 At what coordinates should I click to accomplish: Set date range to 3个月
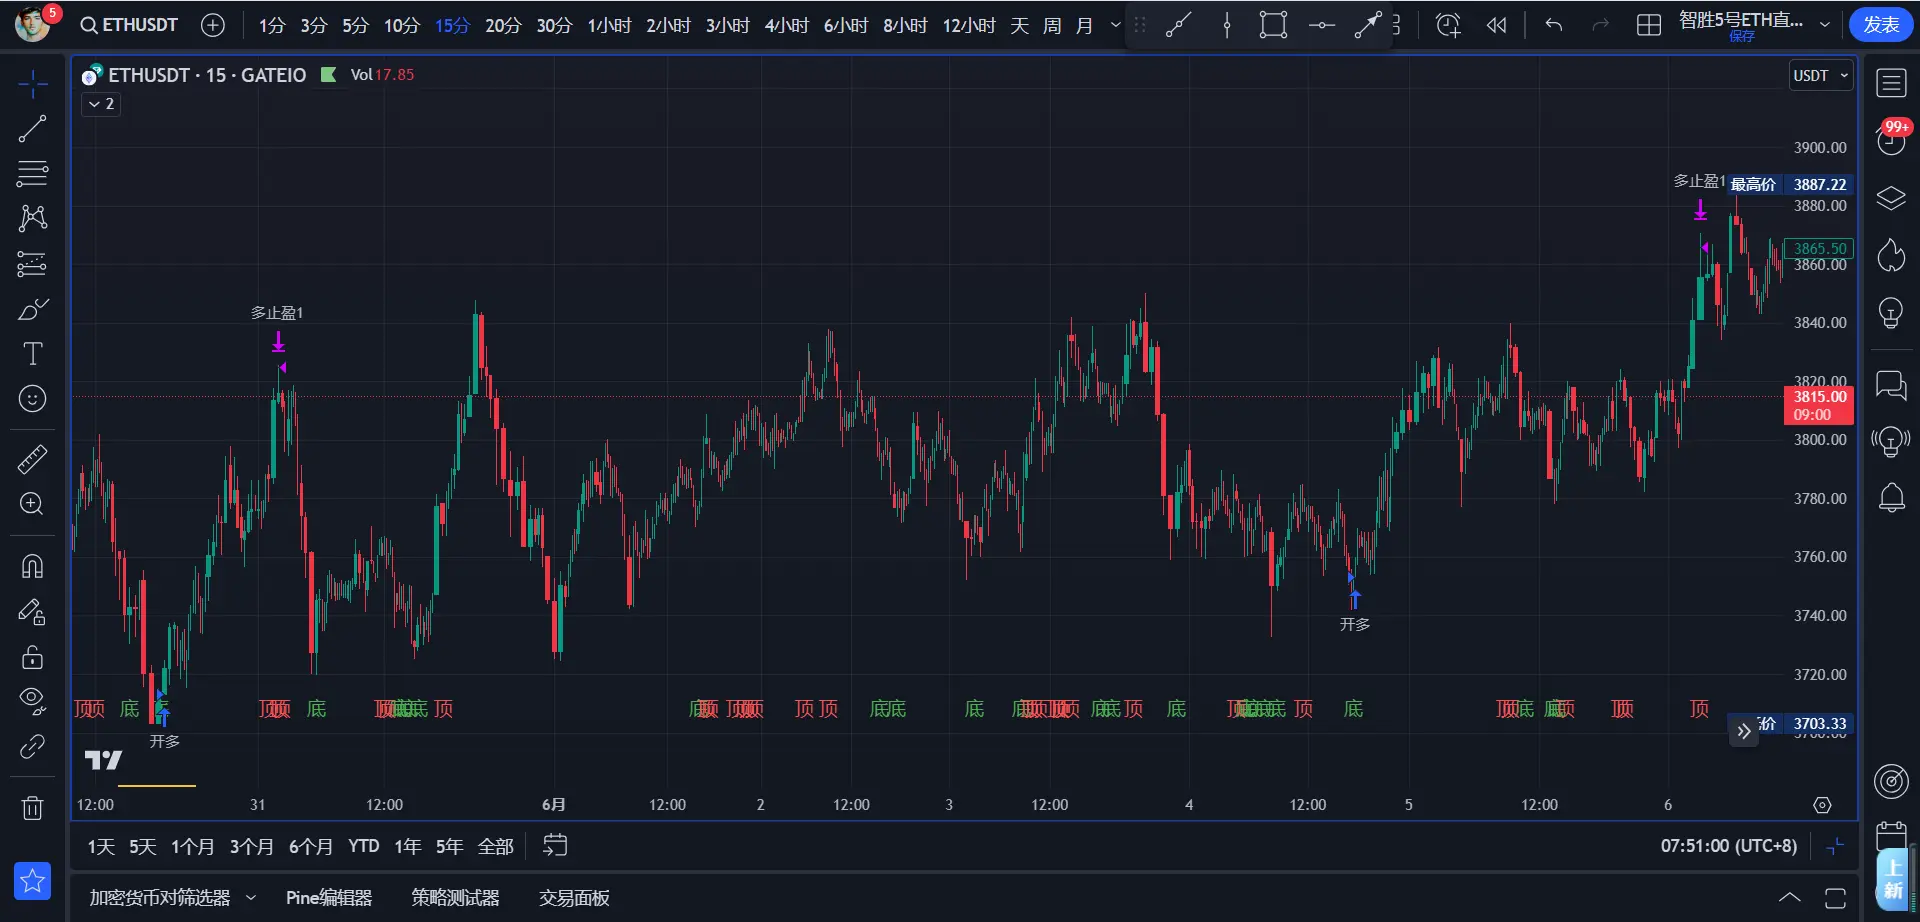tap(251, 847)
